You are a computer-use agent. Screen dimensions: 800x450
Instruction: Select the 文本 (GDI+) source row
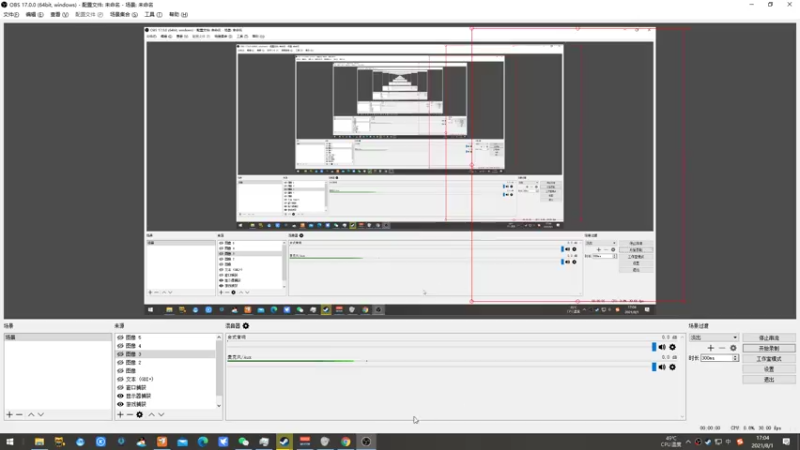(x=165, y=379)
